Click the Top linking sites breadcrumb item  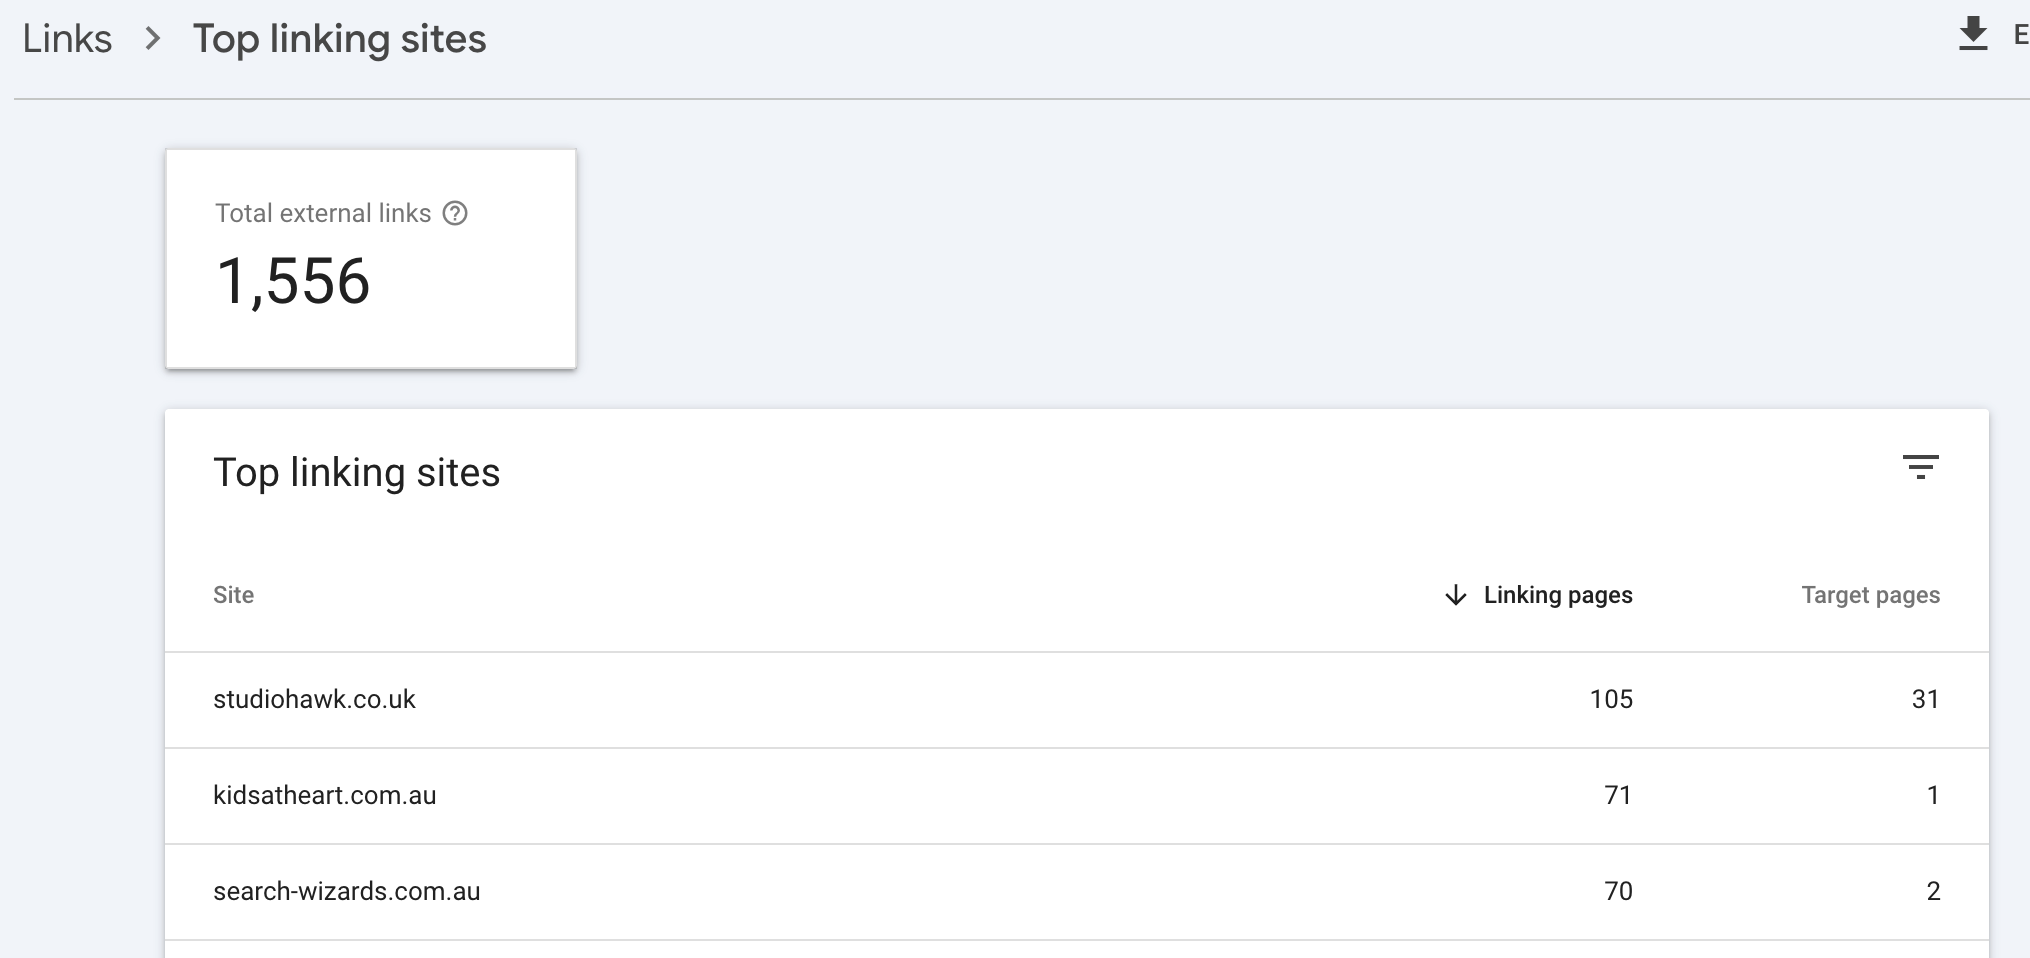coord(340,38)
